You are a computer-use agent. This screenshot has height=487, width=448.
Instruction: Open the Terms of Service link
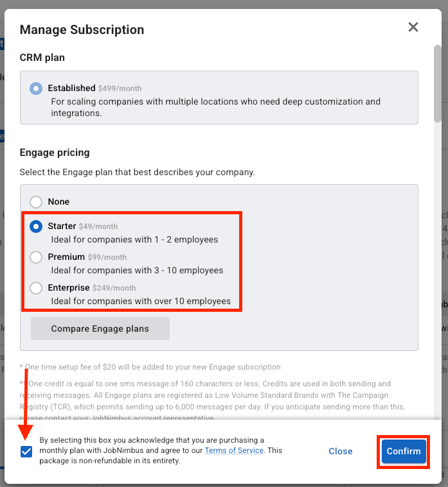234,450
